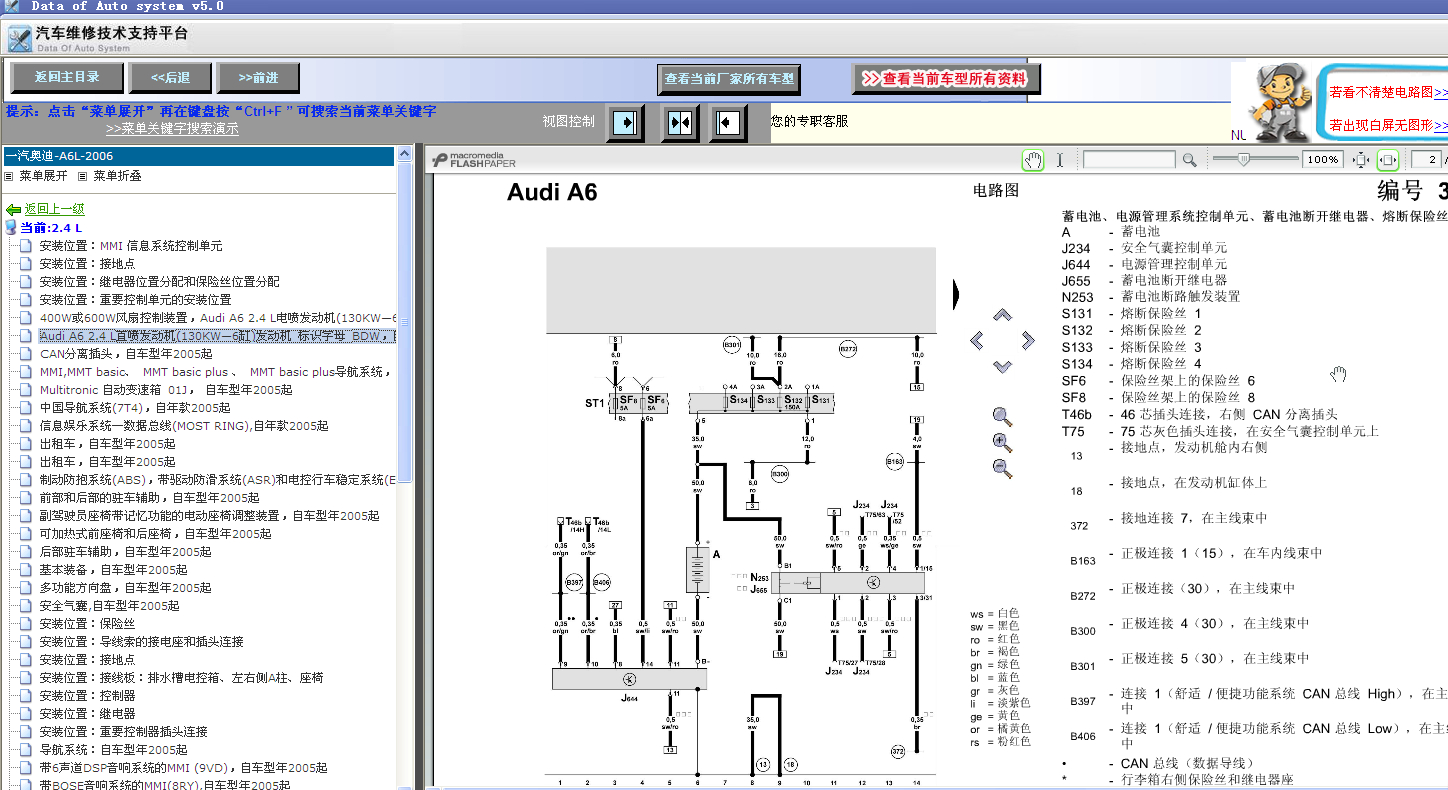The height and width of the screenshot is (790, 1448).
Task: Open the 菜单关键字搜索演示 link
Action: click(172, 129)
